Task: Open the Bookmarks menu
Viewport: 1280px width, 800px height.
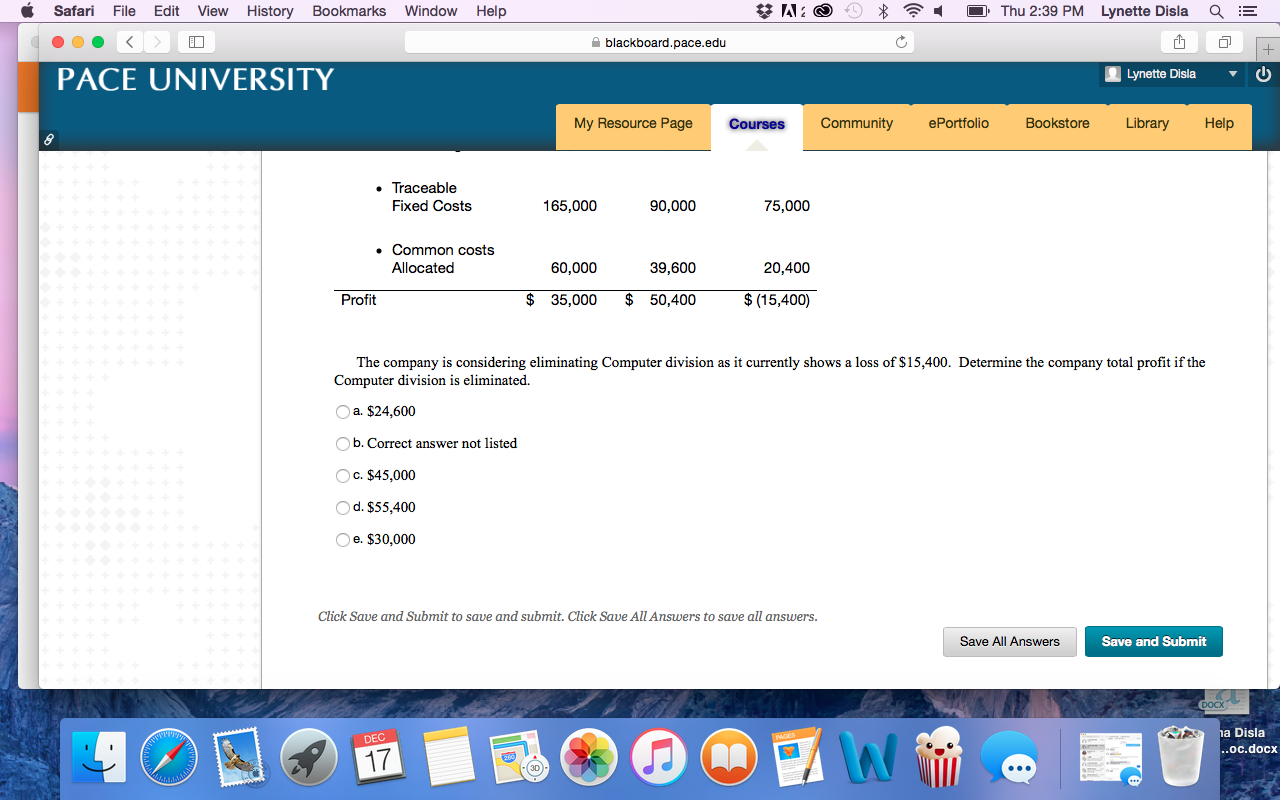Action: [349, 11]
